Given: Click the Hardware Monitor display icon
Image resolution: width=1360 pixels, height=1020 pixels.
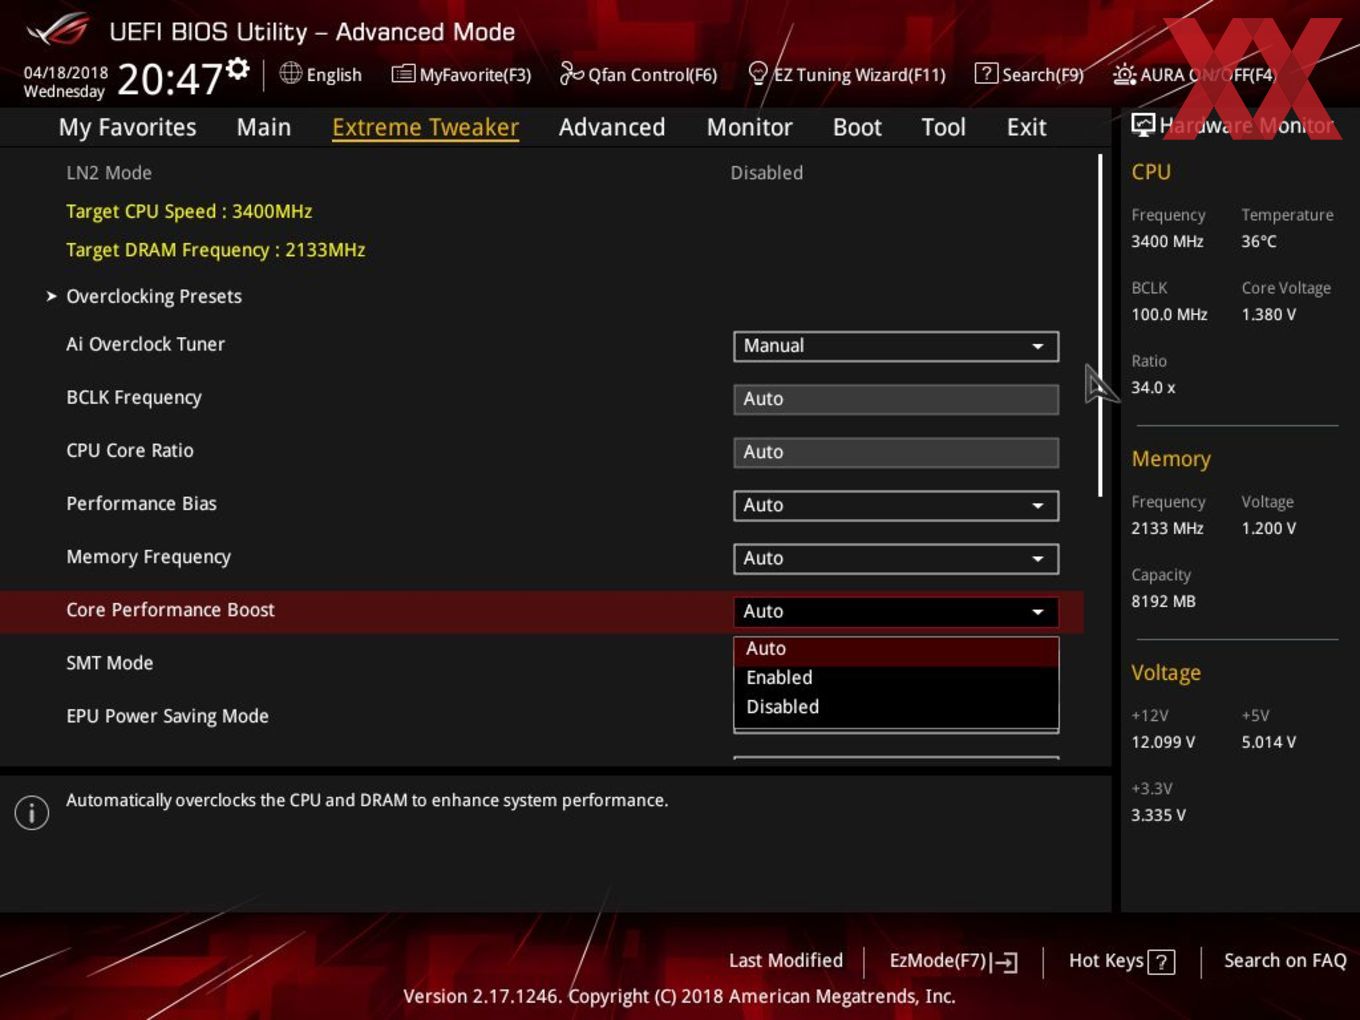Looking at the screenshot, I should 1143,125.
